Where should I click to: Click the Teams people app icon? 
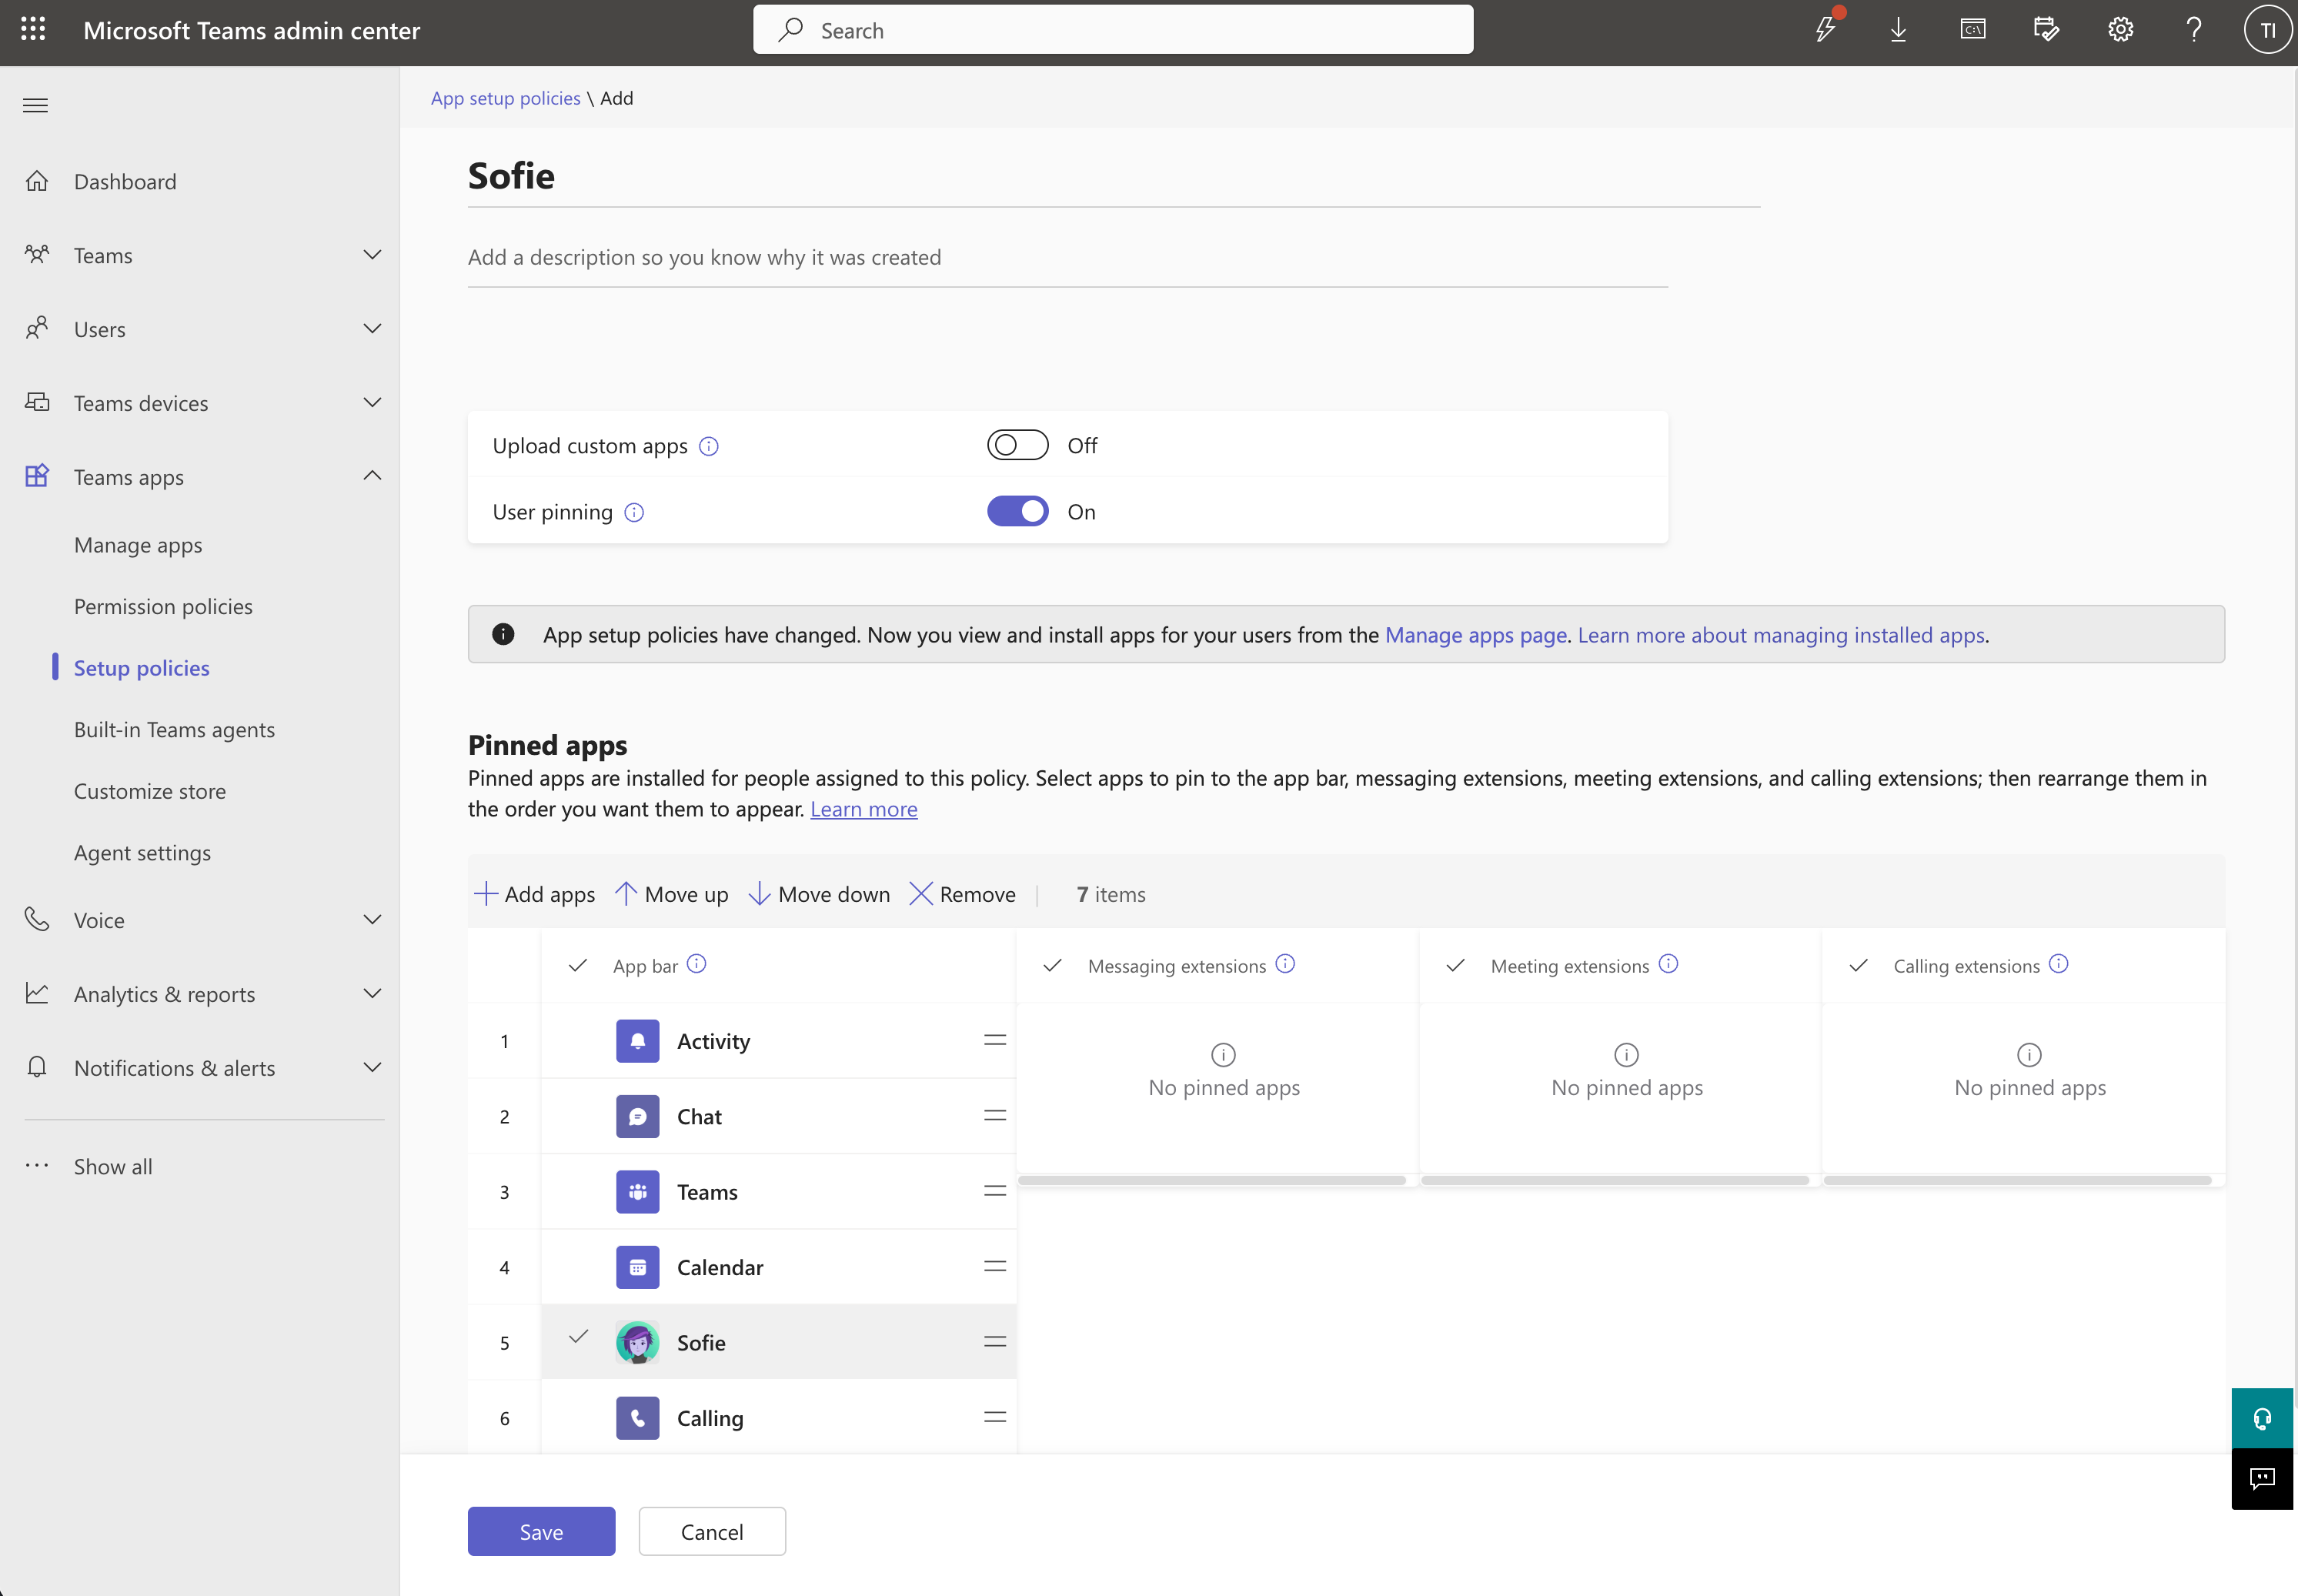click(637, 1192)
